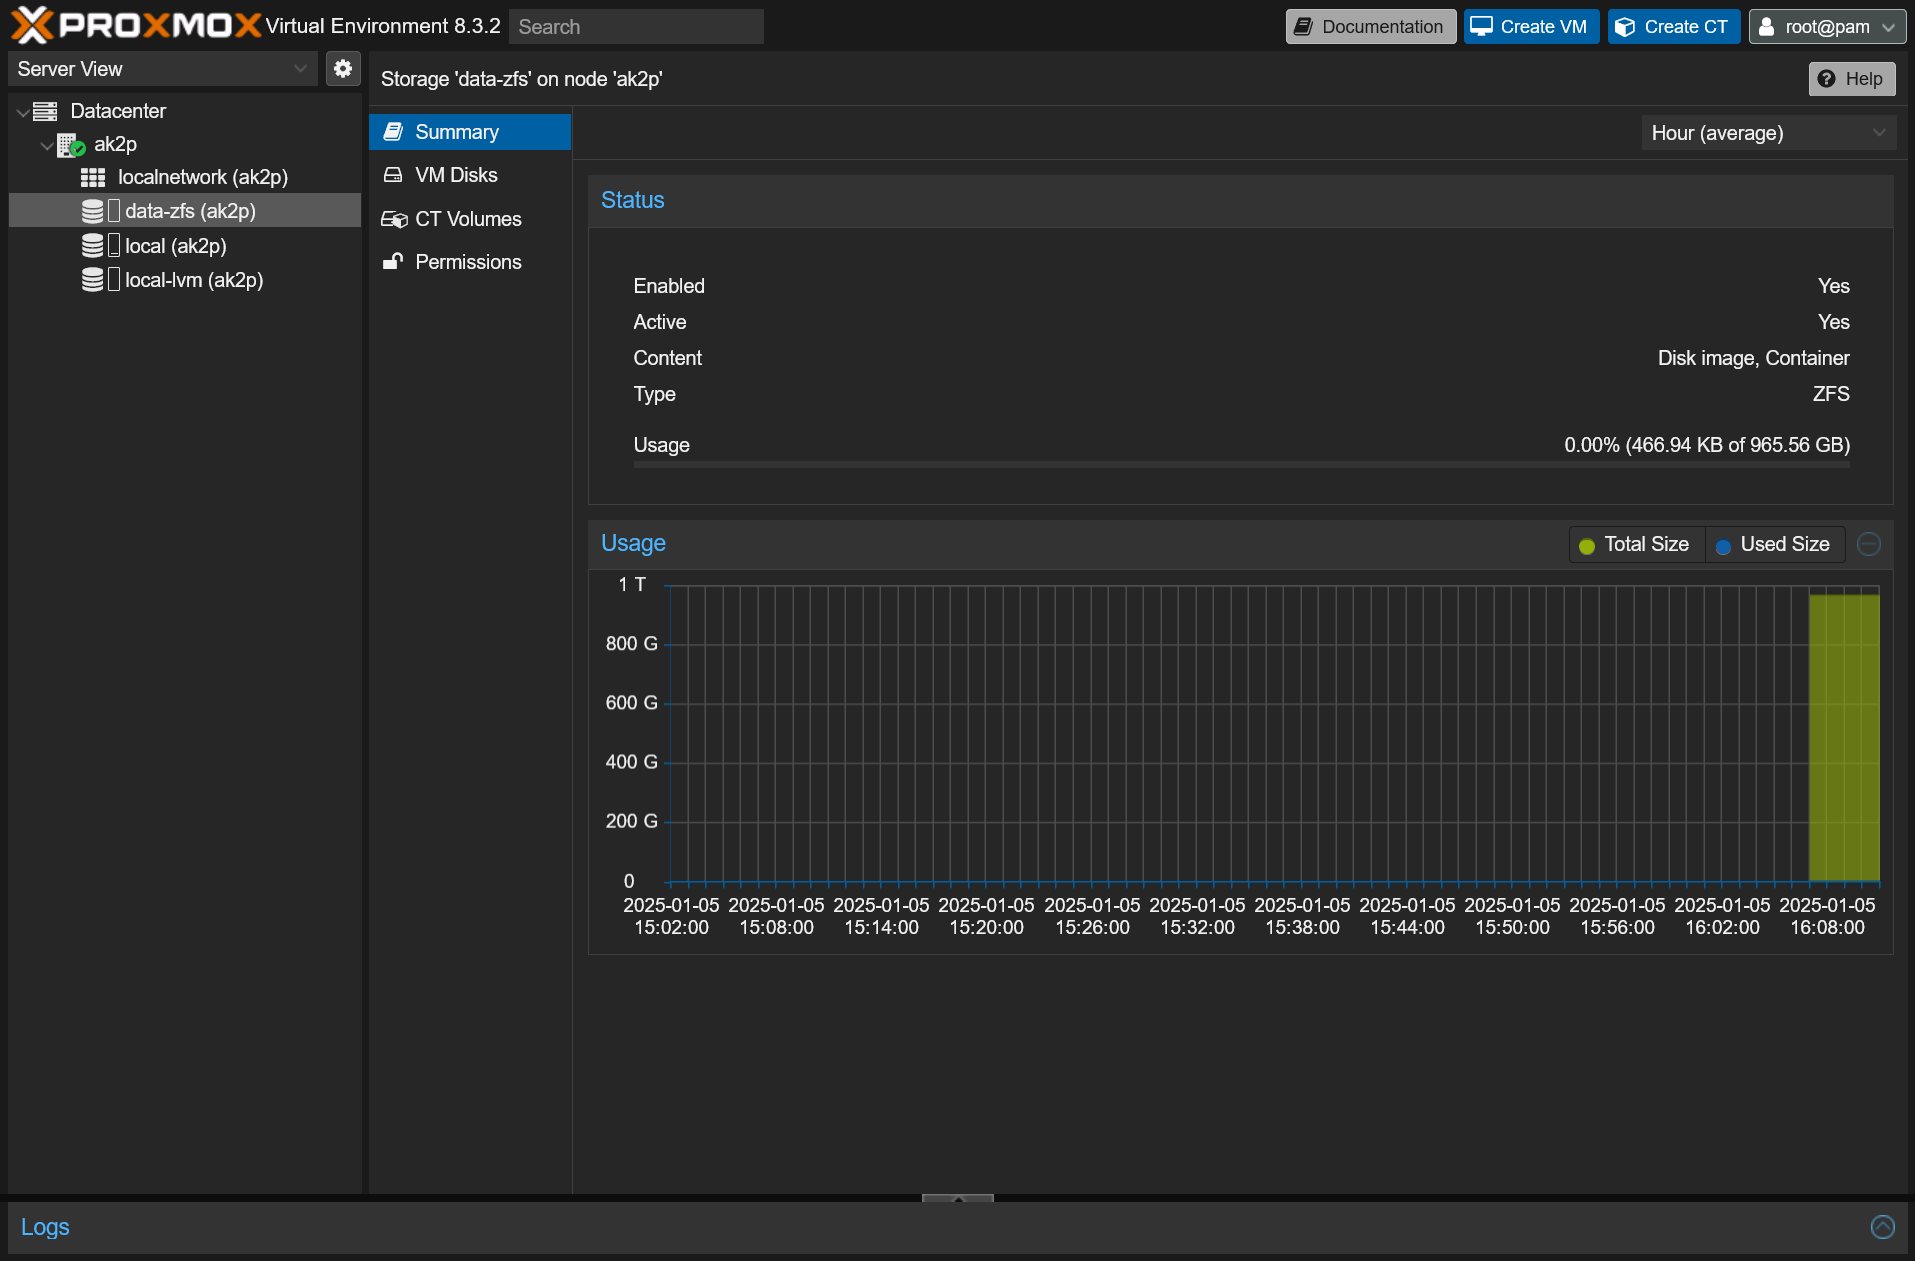This screenshot has height=1261, width=1915.
Task: Click the Create VM monitor icon
Action: (x=1482, y=27)
